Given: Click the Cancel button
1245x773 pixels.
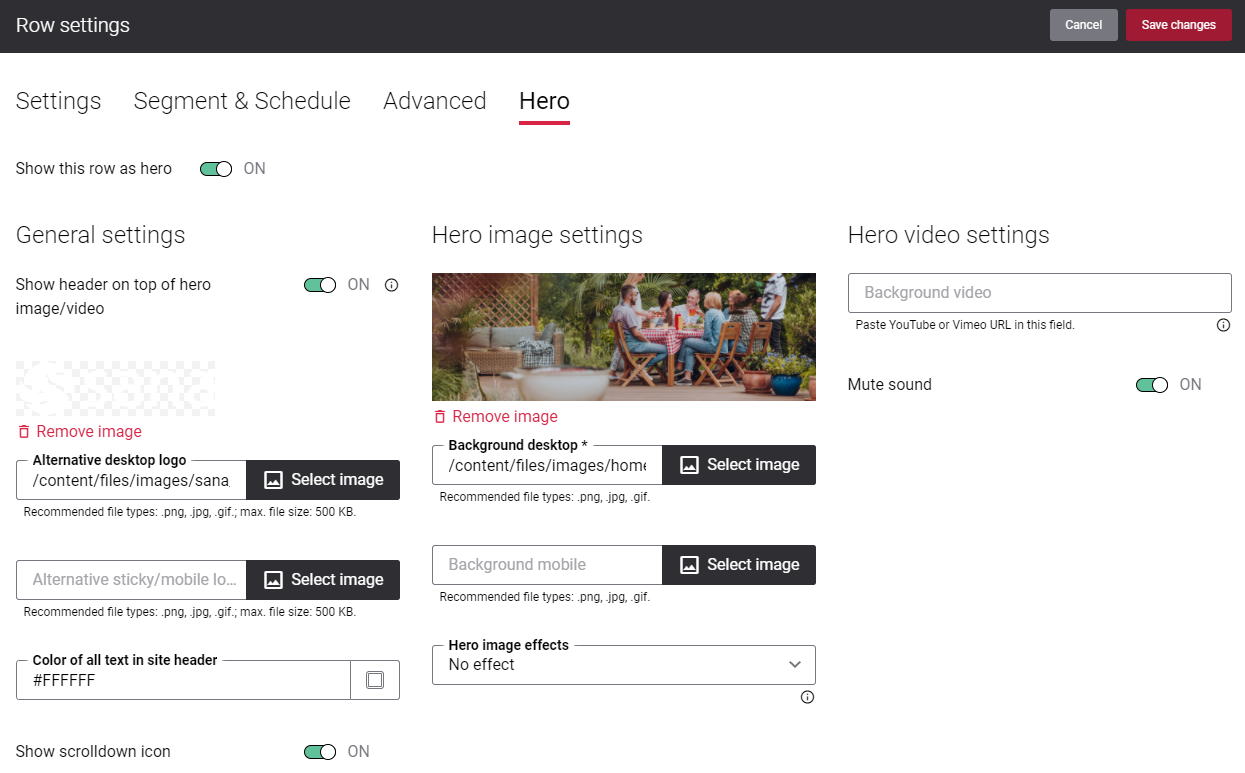Looking at the screenshot, I should click(1084, 25).
